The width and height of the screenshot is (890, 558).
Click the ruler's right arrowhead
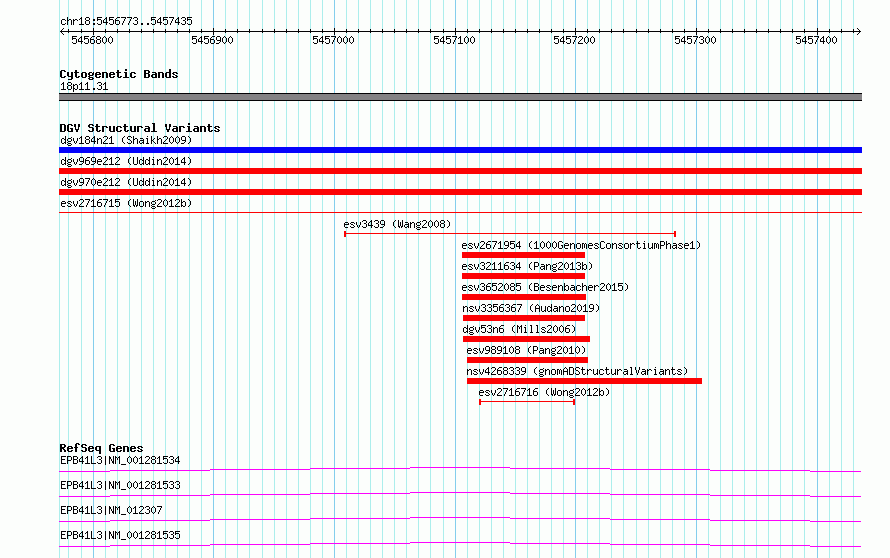coord(859,31)
